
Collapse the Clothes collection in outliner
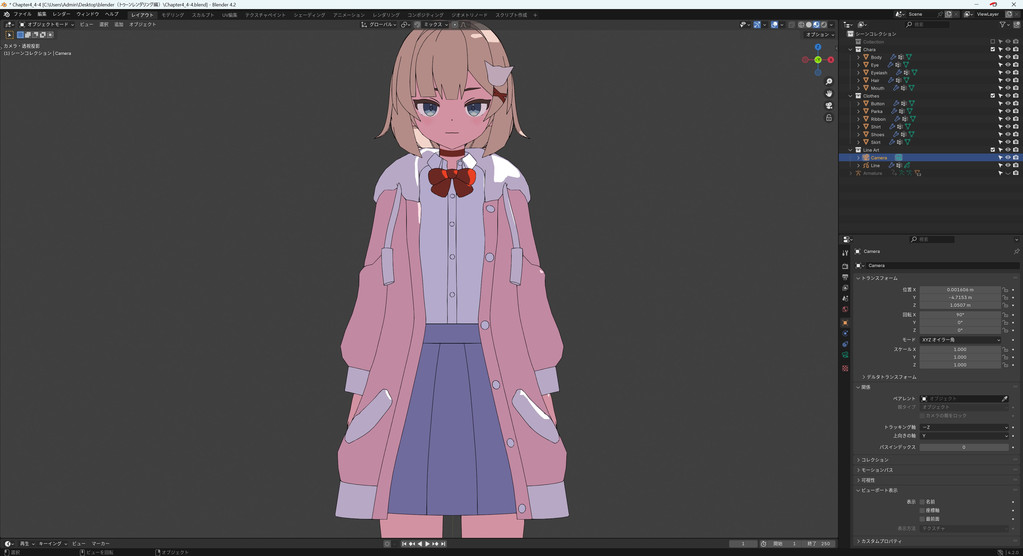coord(851,96)
